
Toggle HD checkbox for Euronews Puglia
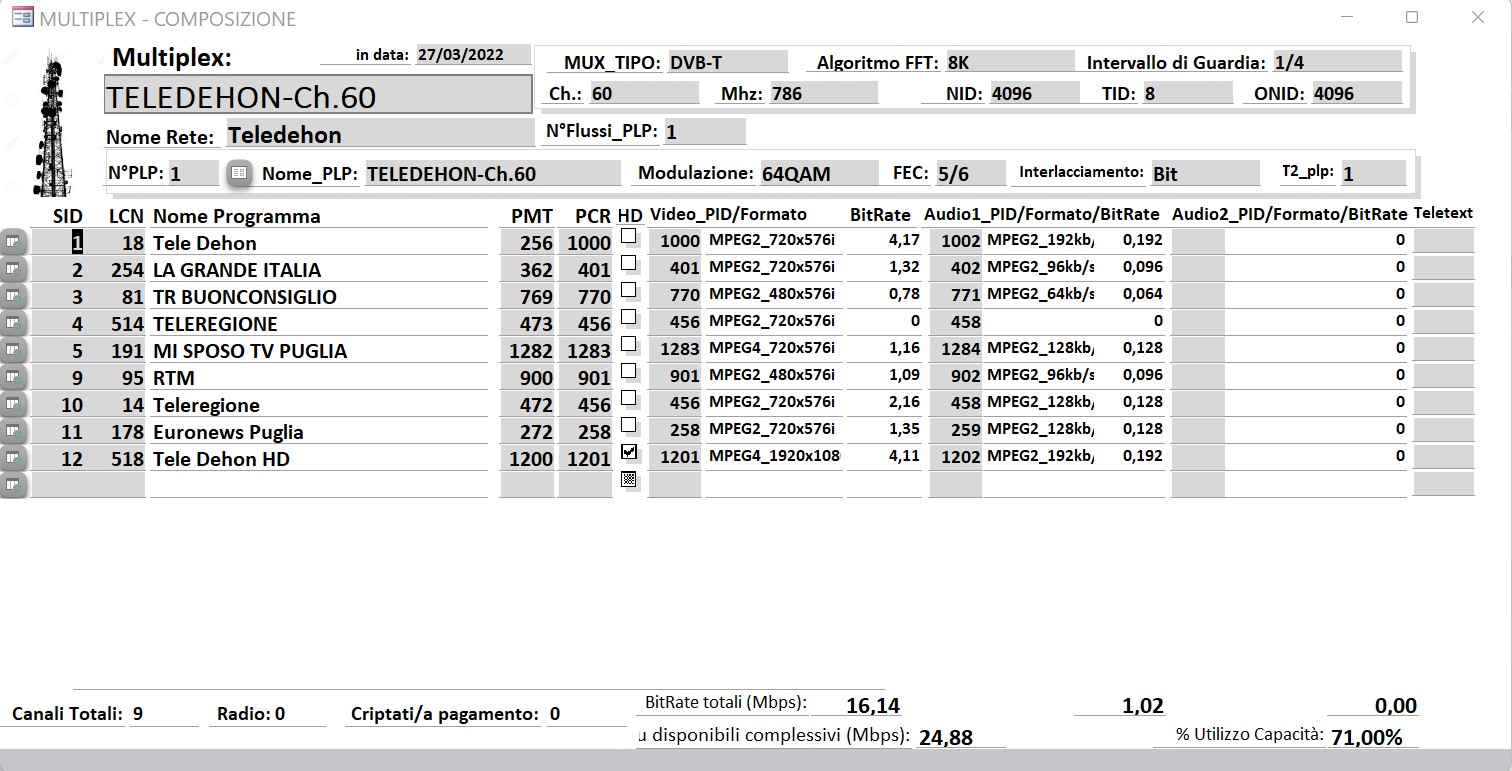628,425
